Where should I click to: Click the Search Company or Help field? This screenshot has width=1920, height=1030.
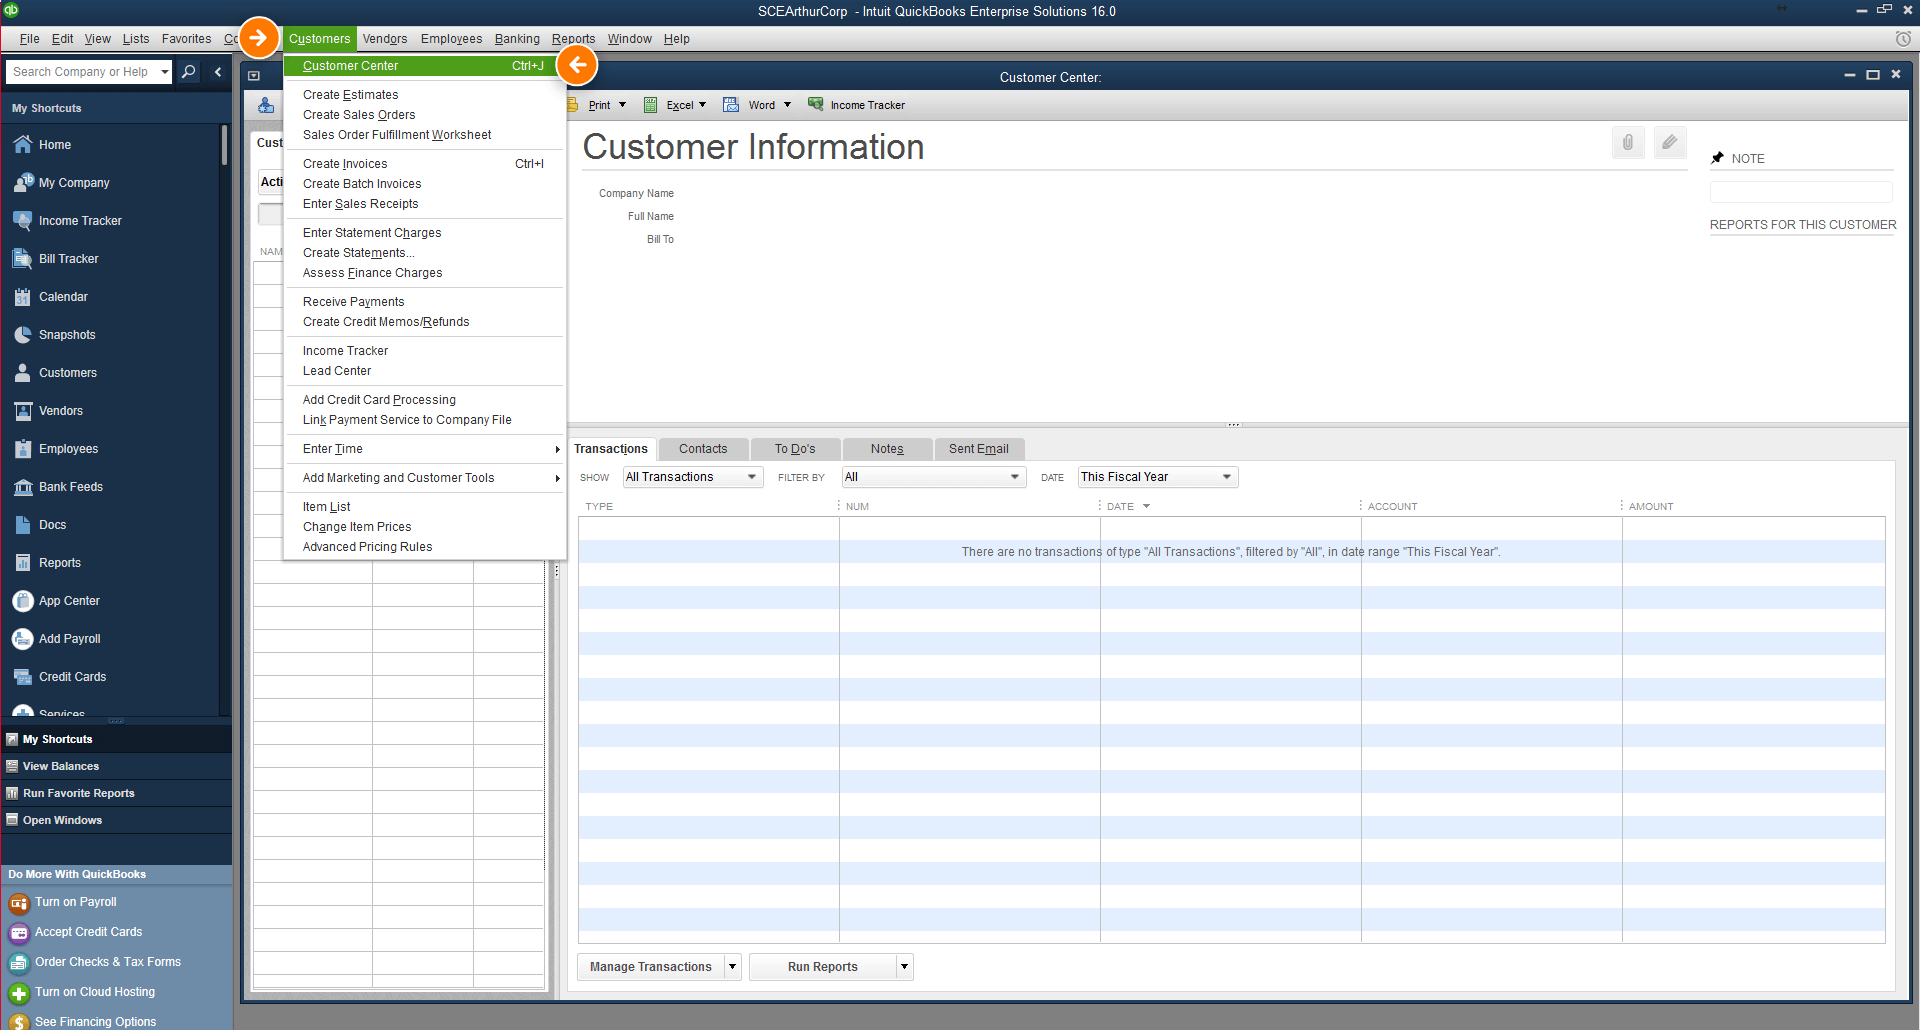pos(82,72)
